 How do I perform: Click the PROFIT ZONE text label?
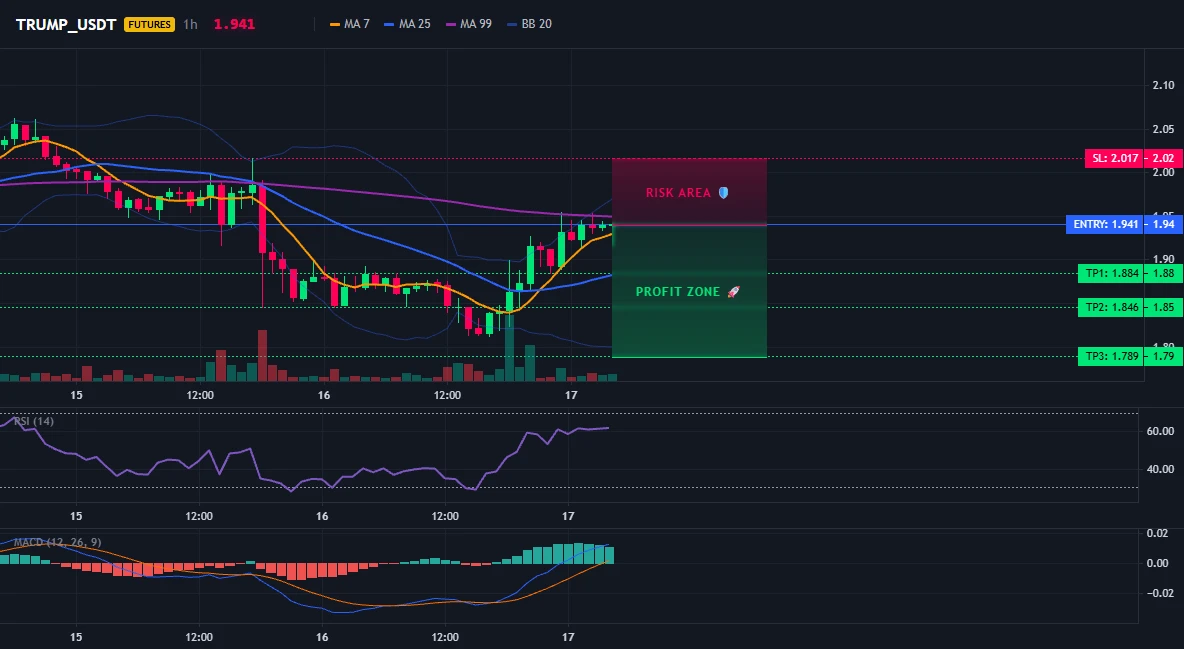(677, 292)
